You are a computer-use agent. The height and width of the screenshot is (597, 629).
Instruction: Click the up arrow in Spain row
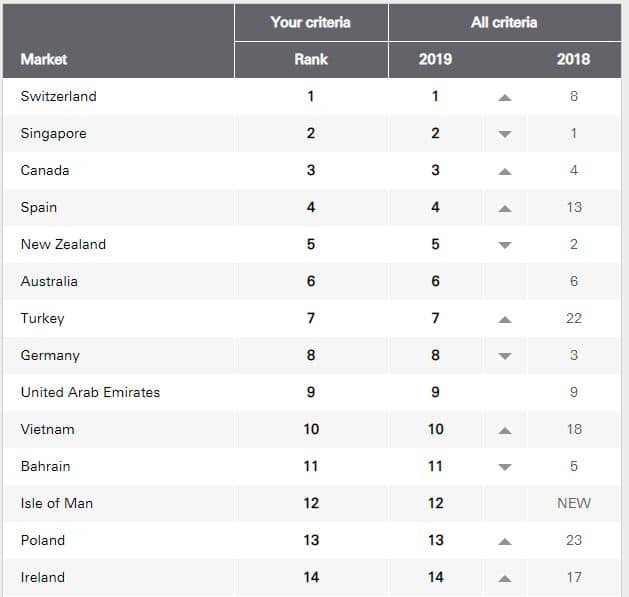pos(505,209)
